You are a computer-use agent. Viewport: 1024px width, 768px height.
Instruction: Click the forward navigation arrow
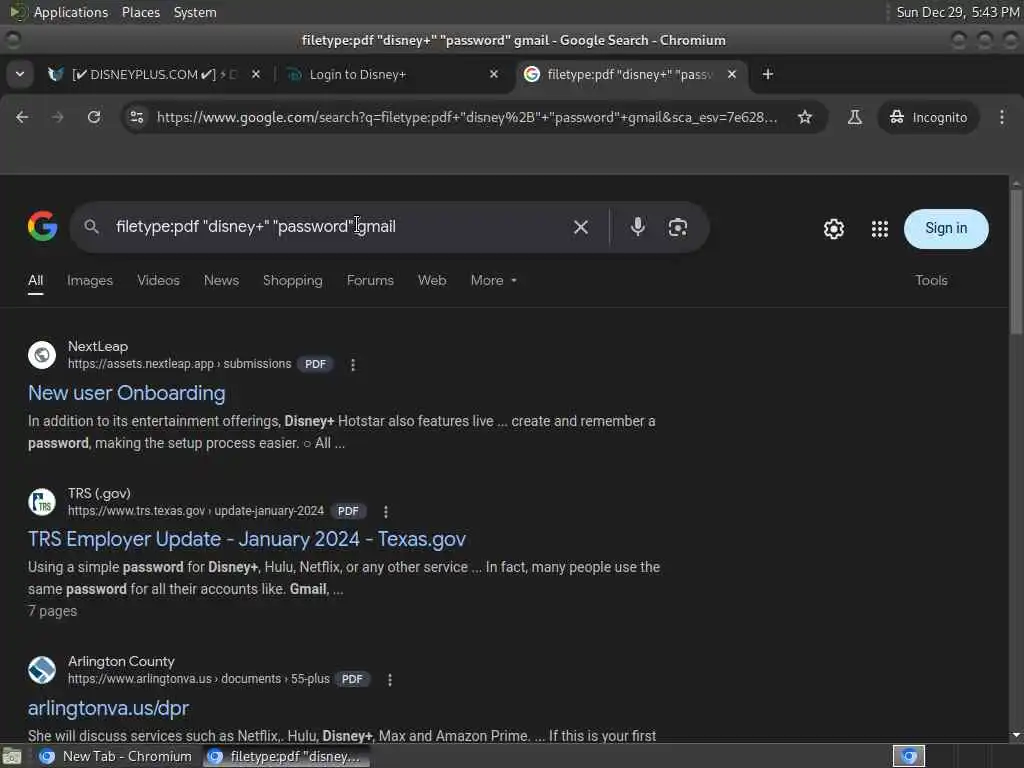click(x=57, y=118)
